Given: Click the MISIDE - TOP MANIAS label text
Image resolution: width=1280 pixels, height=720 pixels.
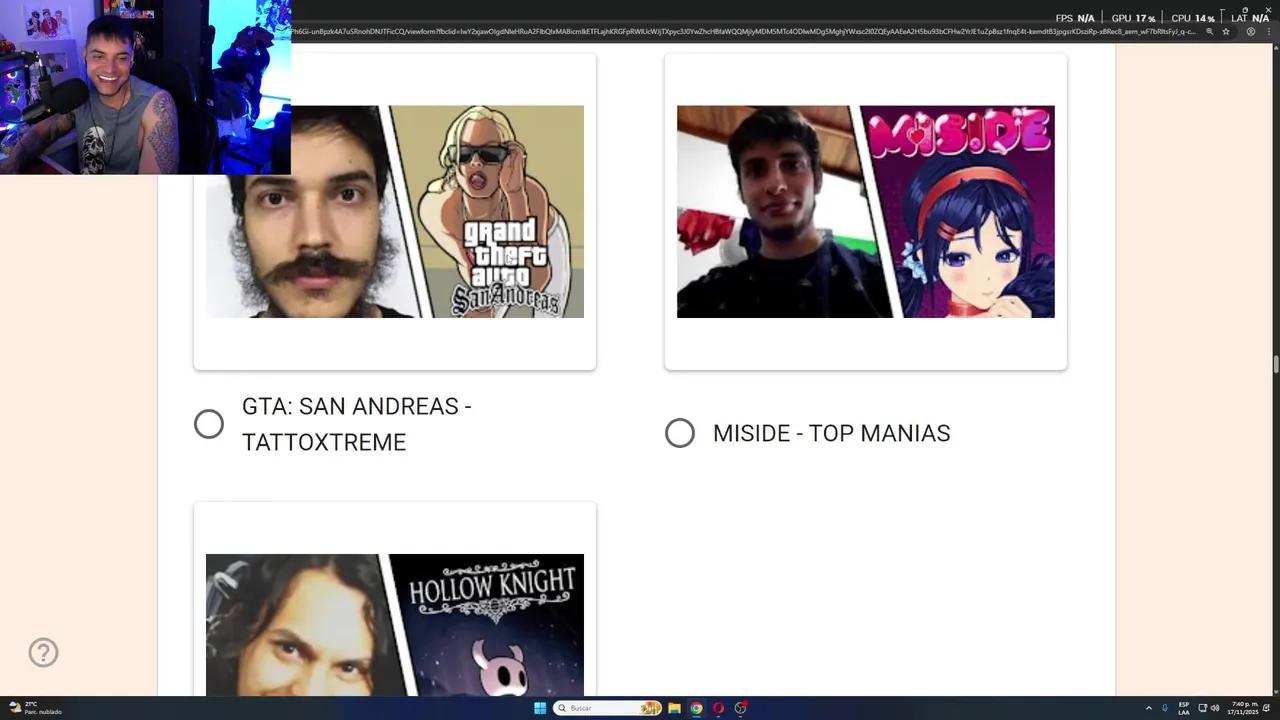Looking at the screenshot, I should [832, 433].
